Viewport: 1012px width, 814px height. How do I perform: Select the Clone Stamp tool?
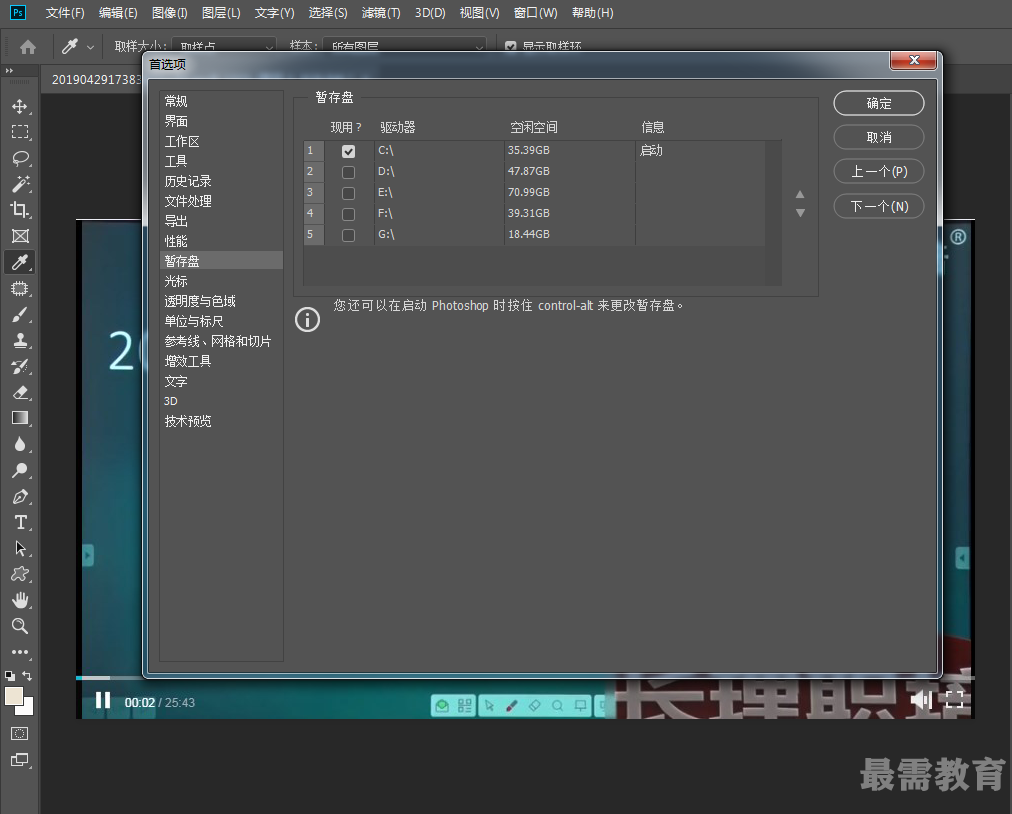click(x=20, y=340)
